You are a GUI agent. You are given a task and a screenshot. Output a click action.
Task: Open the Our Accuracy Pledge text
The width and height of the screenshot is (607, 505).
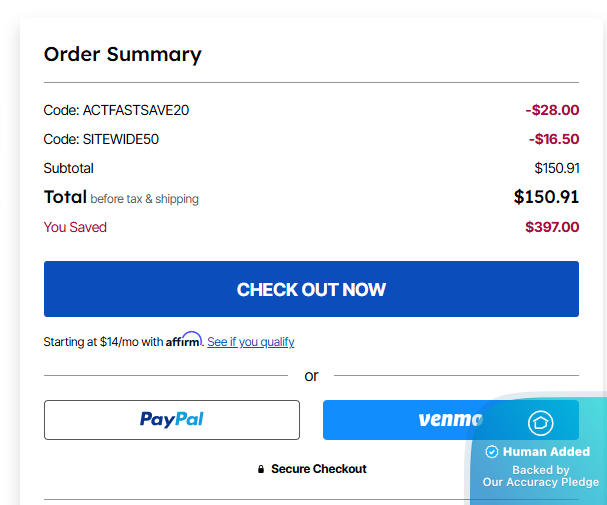(x=540, y=482)
